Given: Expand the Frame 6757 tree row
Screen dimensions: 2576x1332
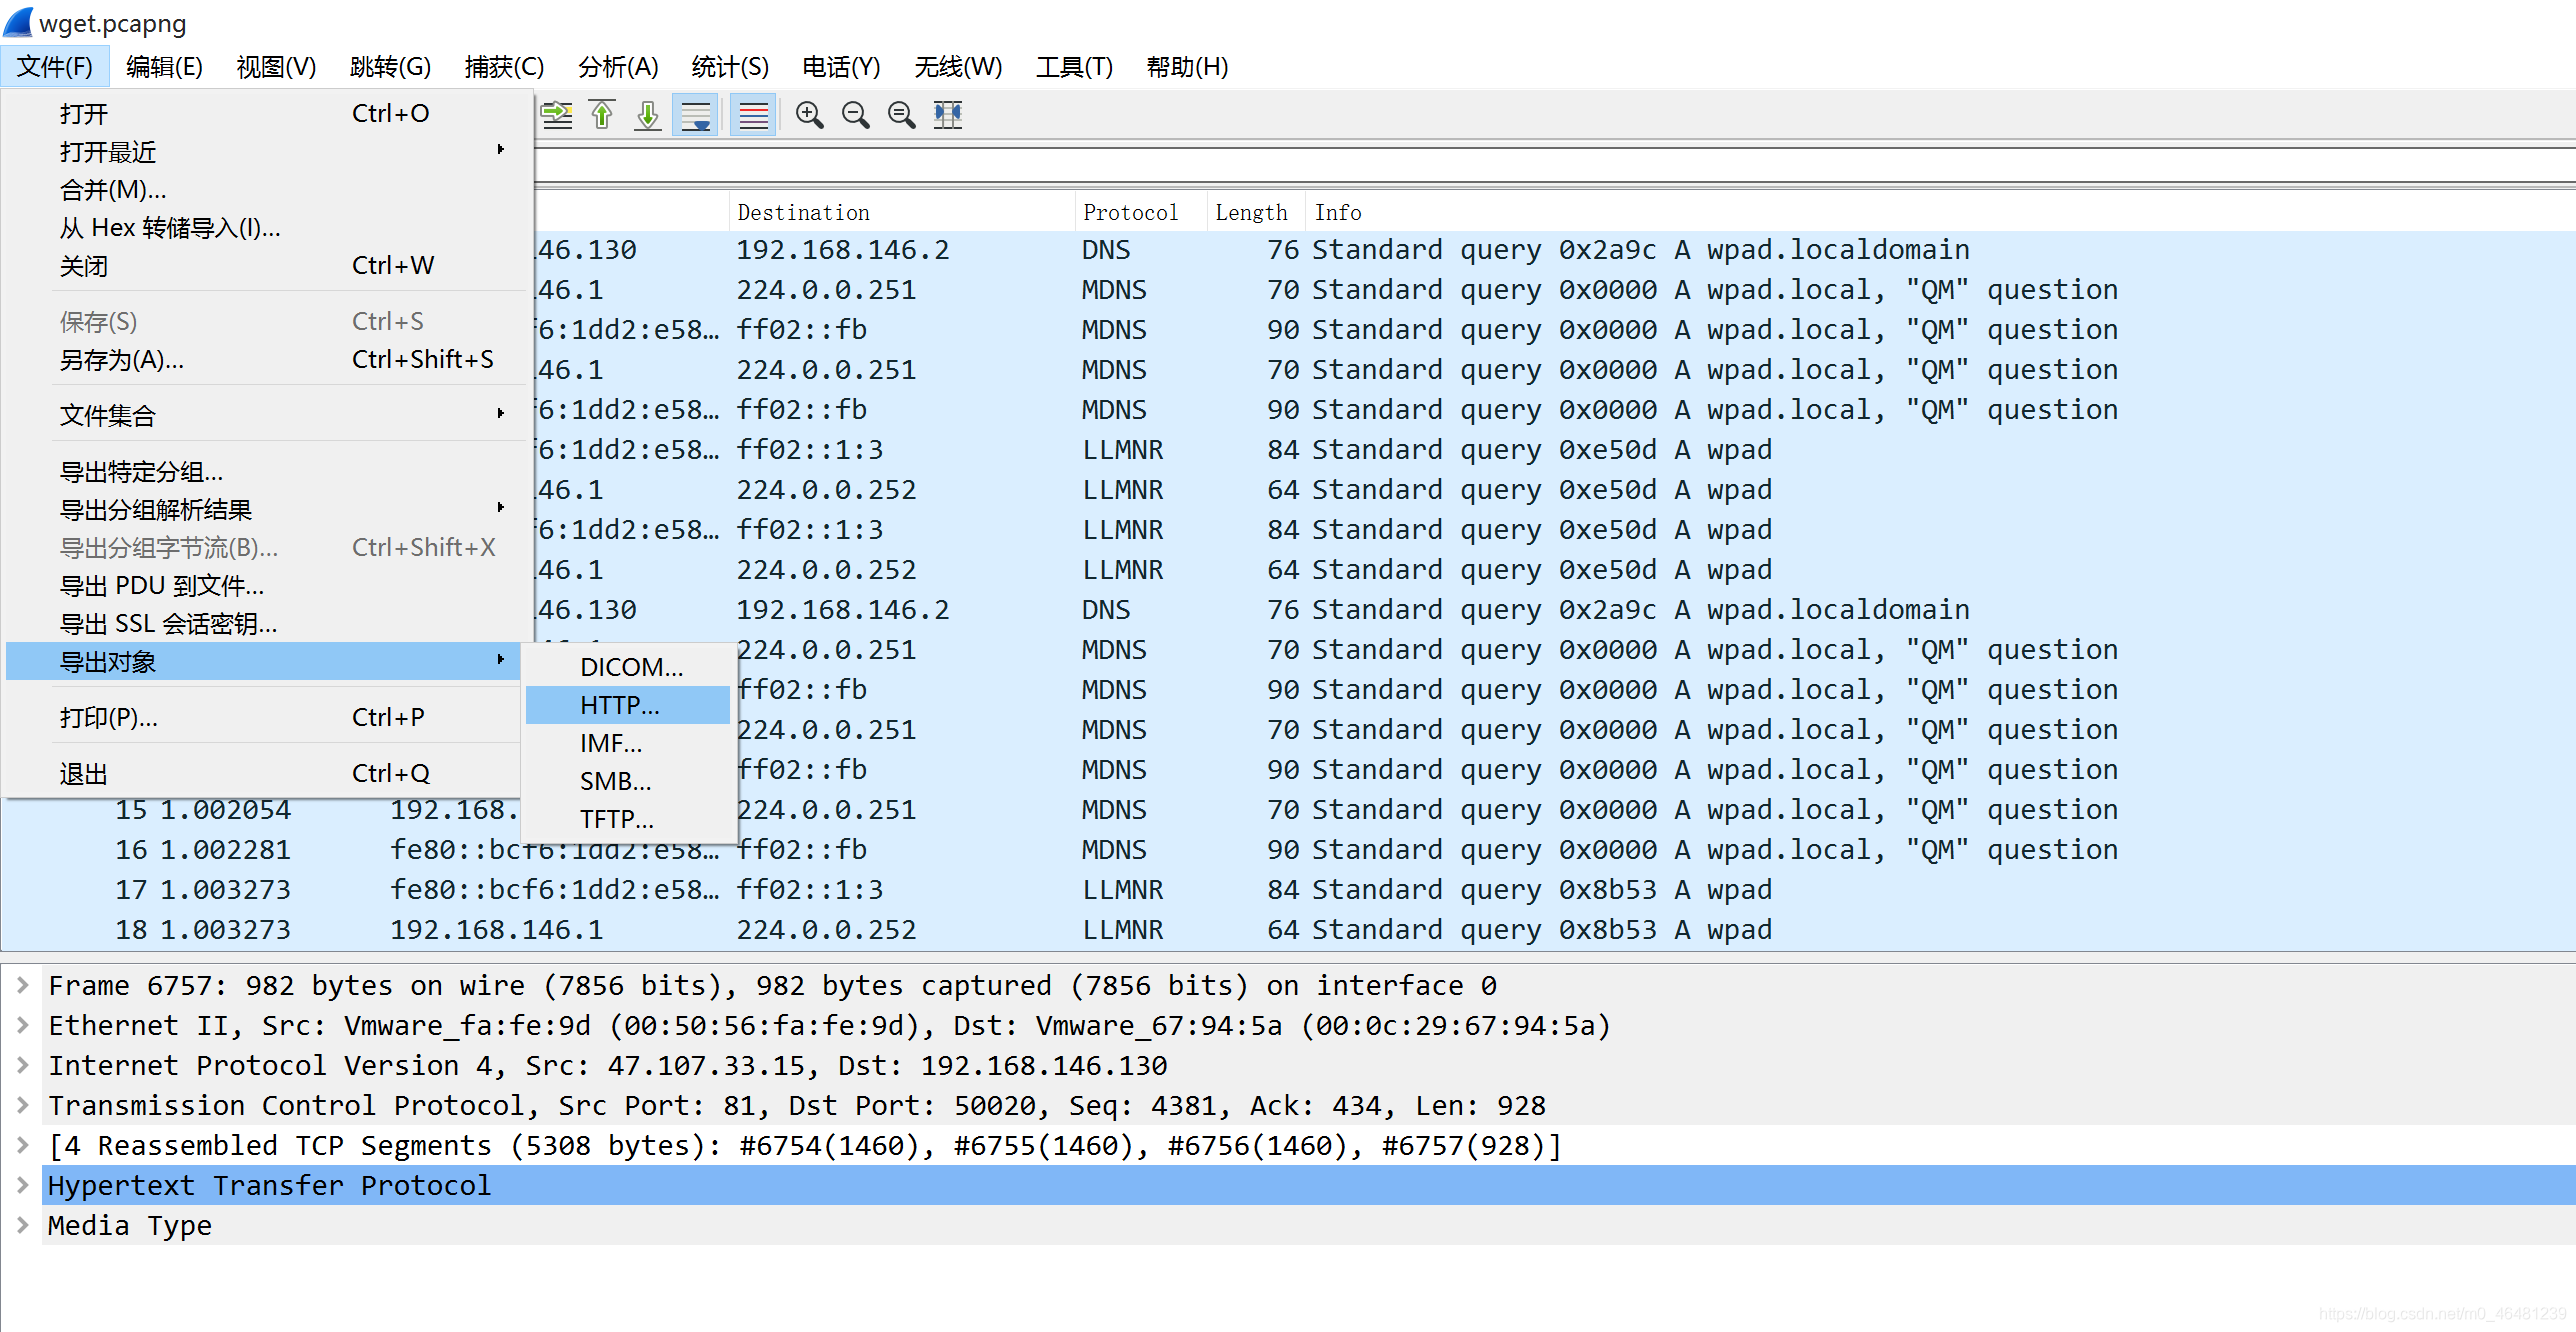Looking at the screenshot, I should click(x=22, y=986).
